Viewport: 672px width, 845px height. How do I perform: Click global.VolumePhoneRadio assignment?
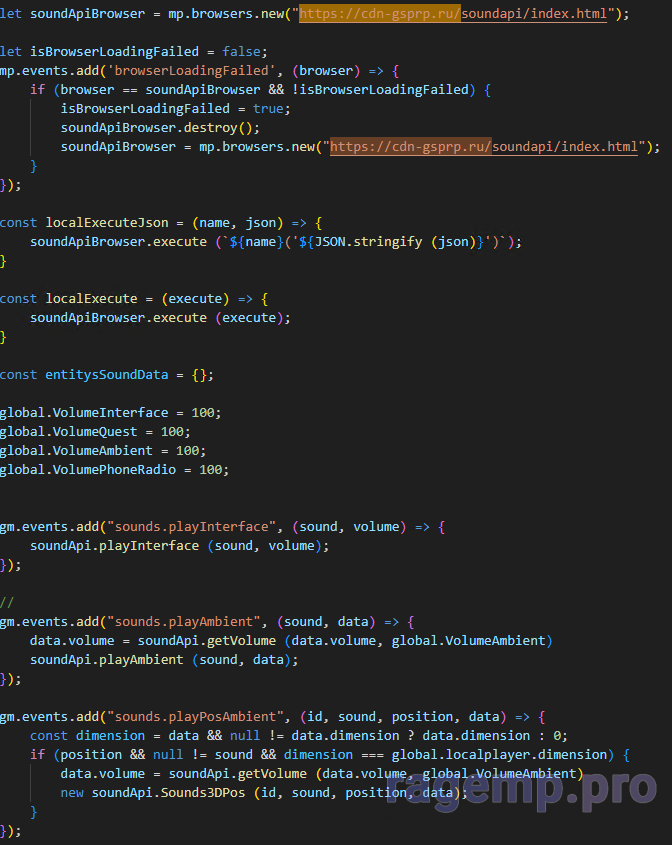coord(114,470)
